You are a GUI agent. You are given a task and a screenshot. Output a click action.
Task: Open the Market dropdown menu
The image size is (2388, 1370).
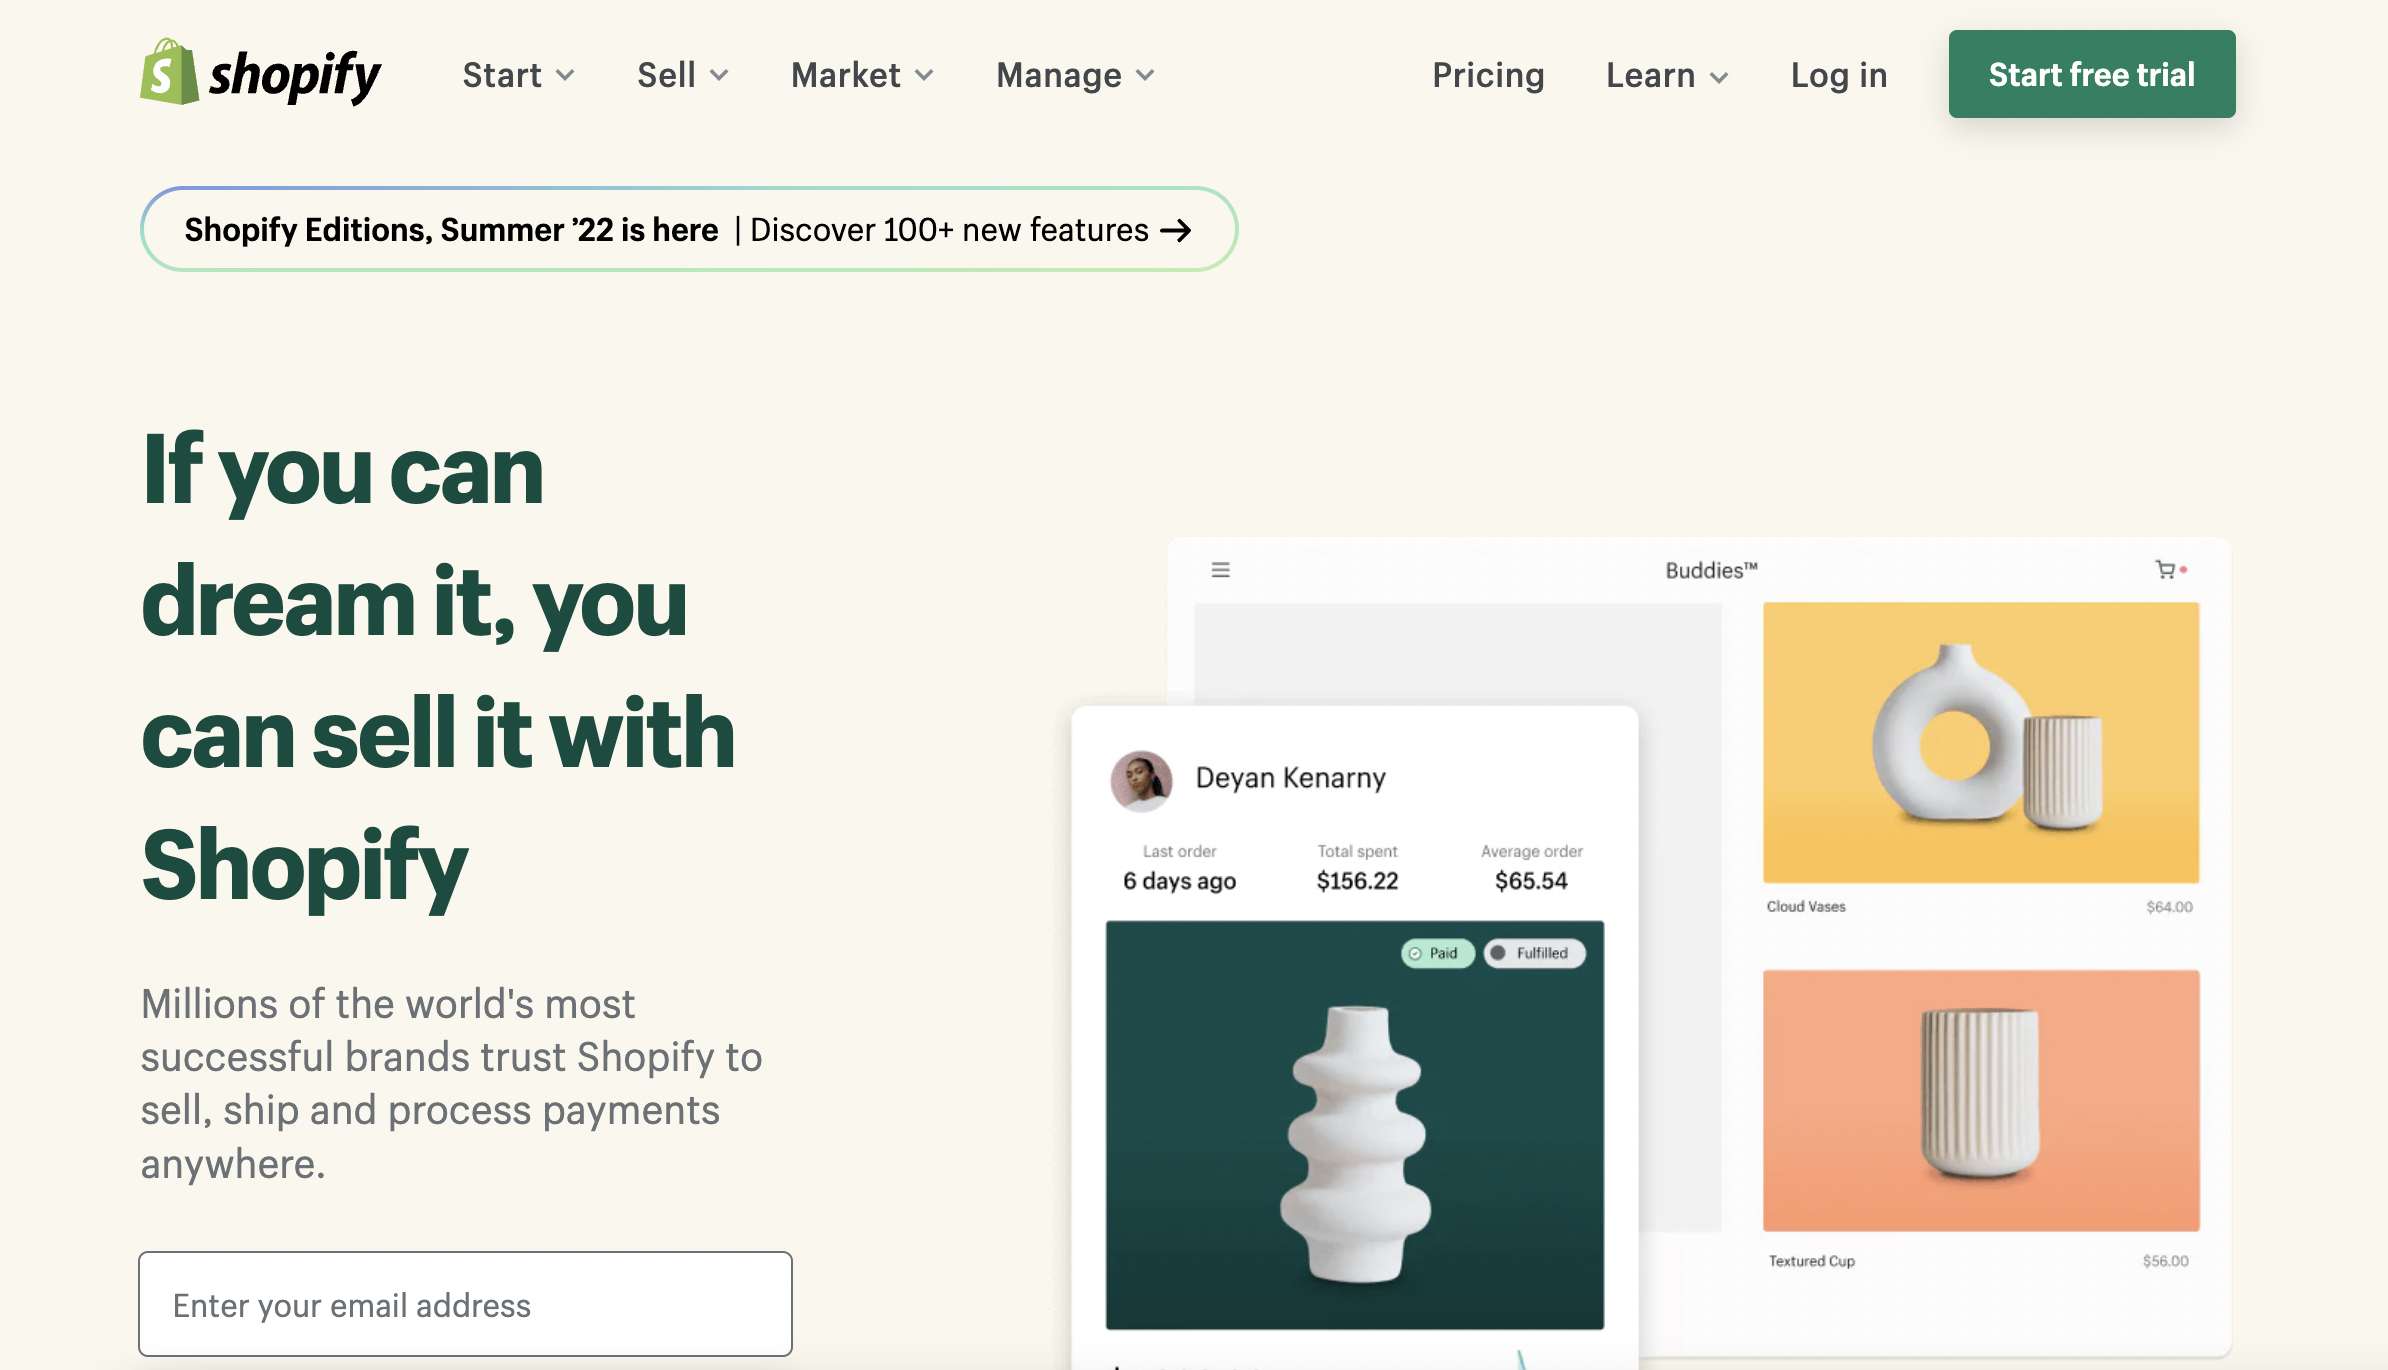click(862, 75)
